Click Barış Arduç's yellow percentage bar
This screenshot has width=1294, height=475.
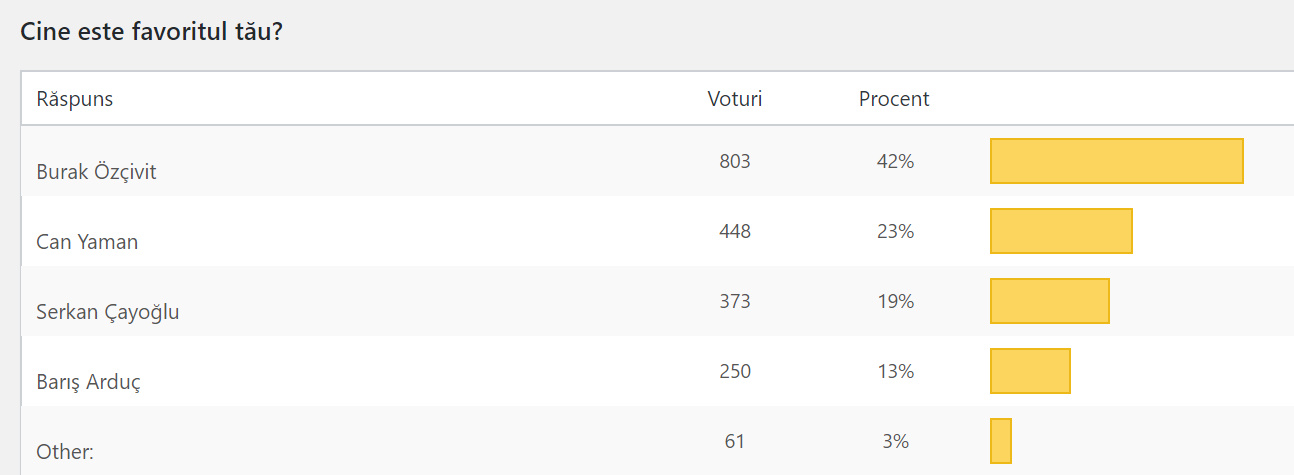[x=1030, y=371]
